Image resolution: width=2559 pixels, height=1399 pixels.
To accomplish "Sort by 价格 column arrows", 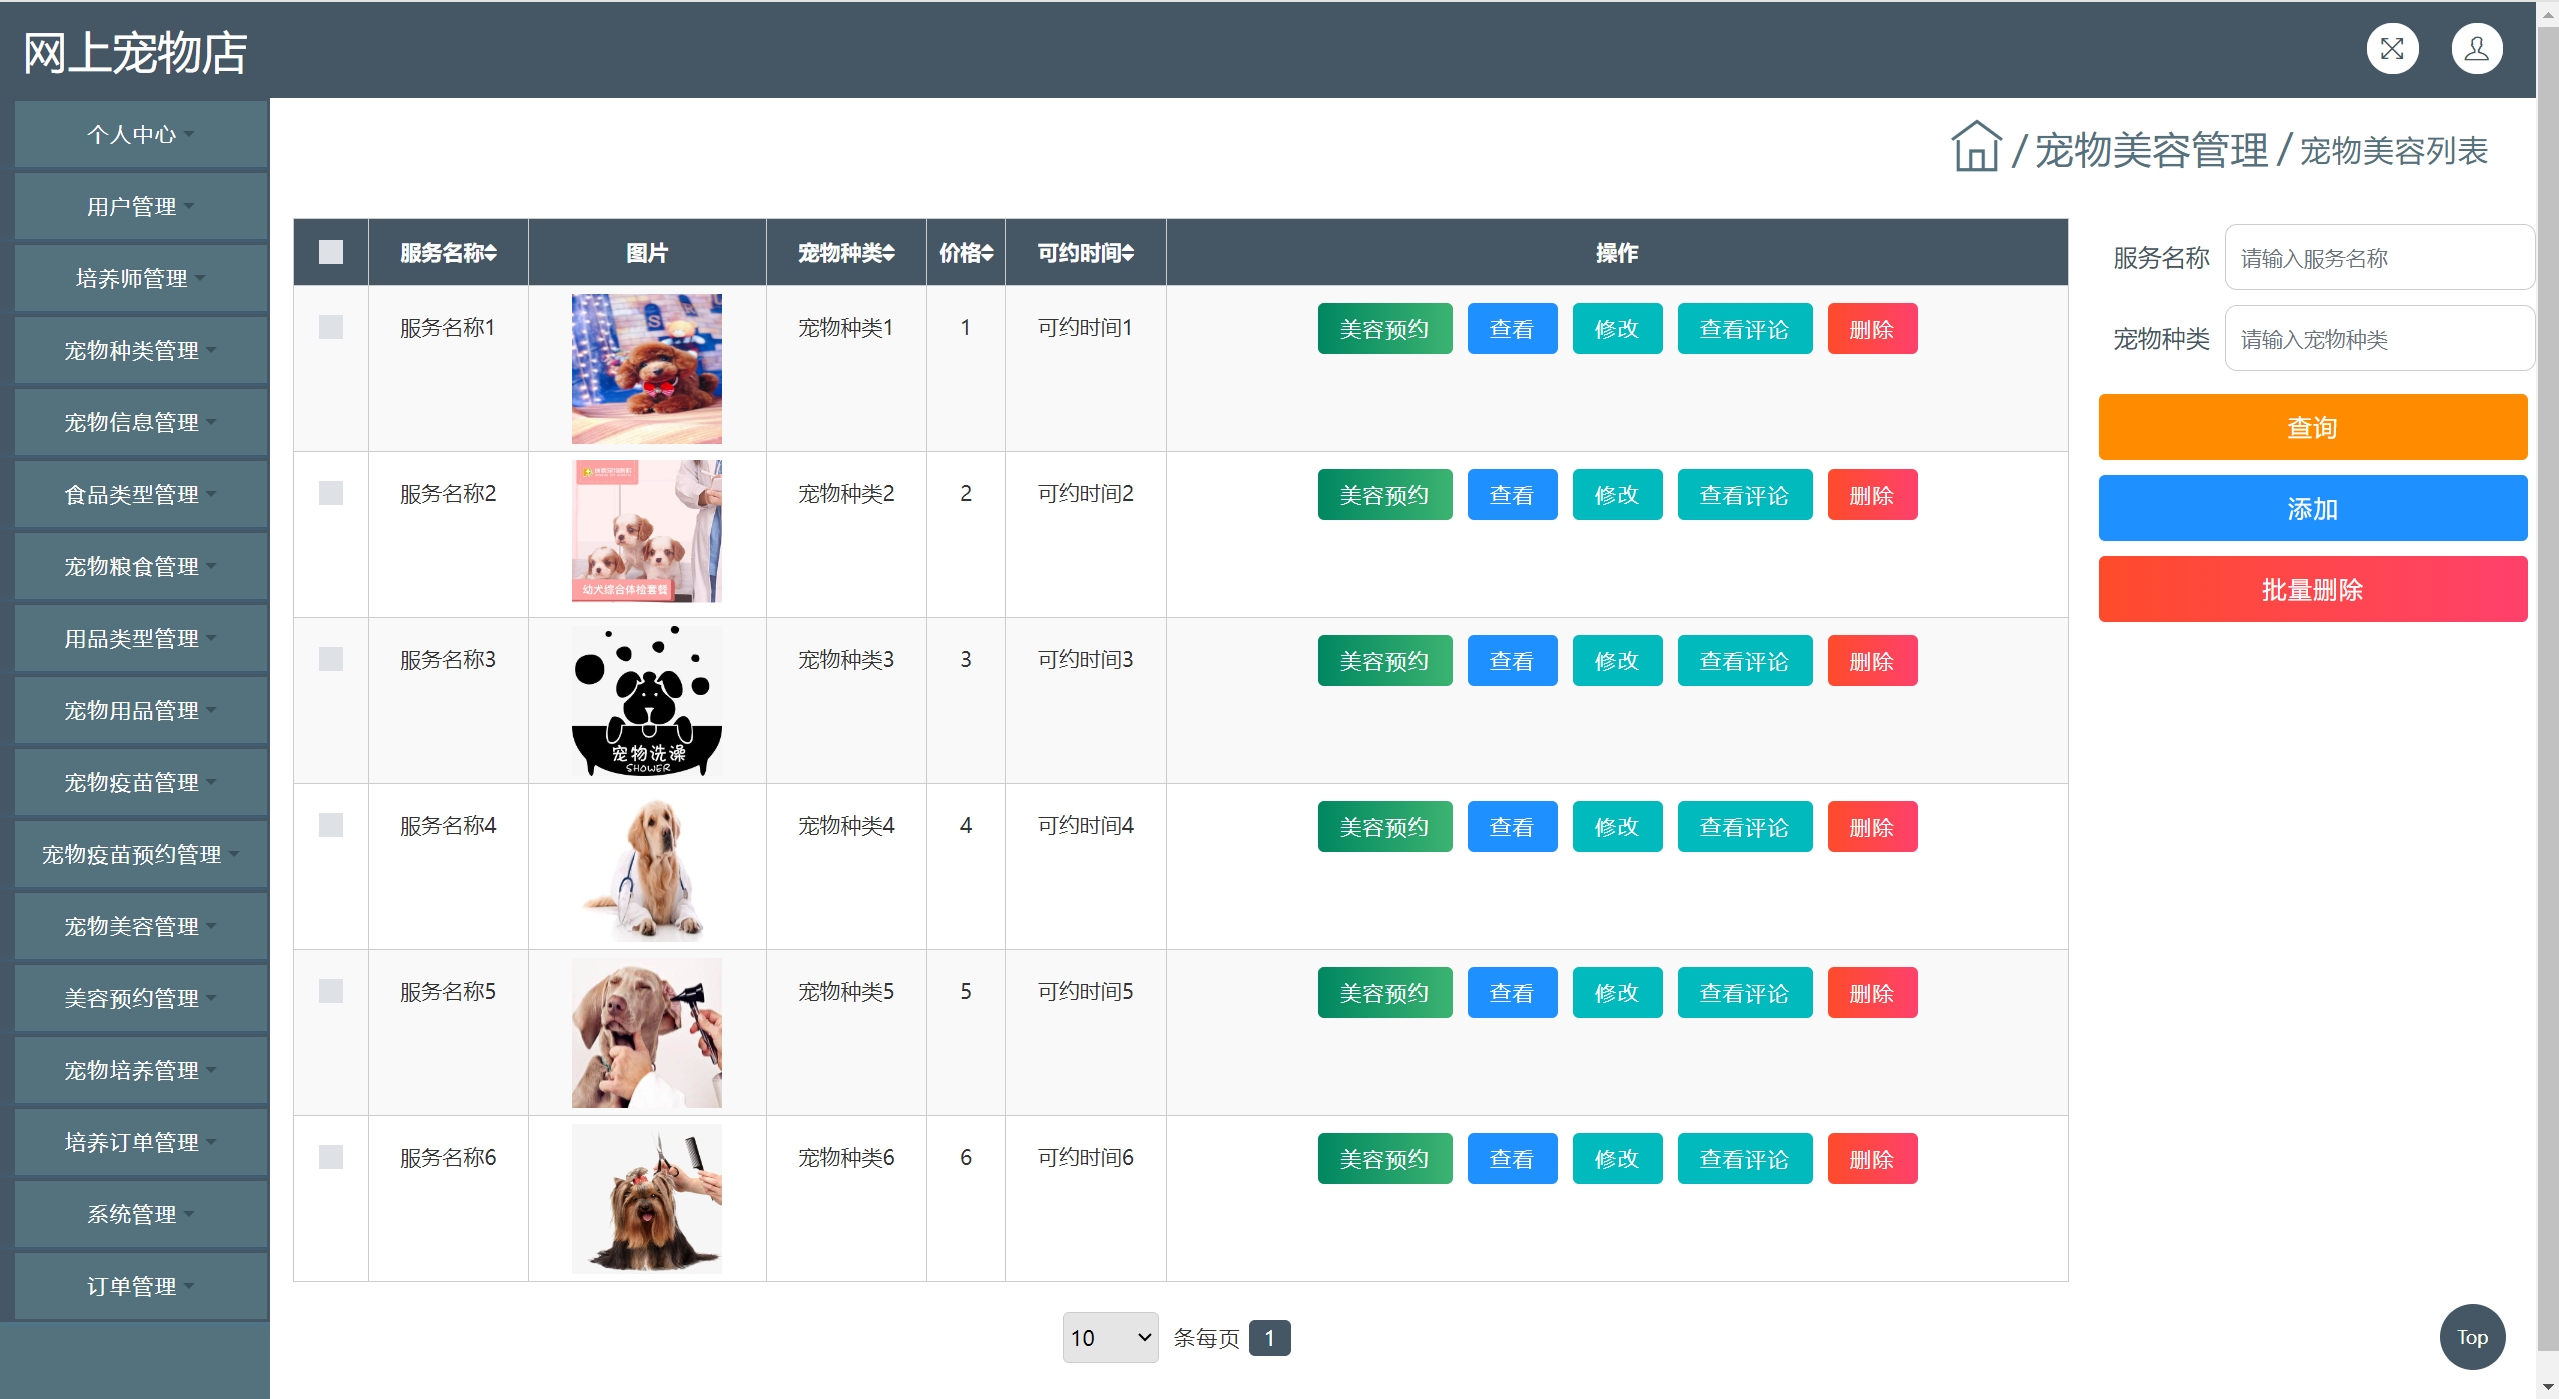I will pyautogui.click(x=987, y=253).
